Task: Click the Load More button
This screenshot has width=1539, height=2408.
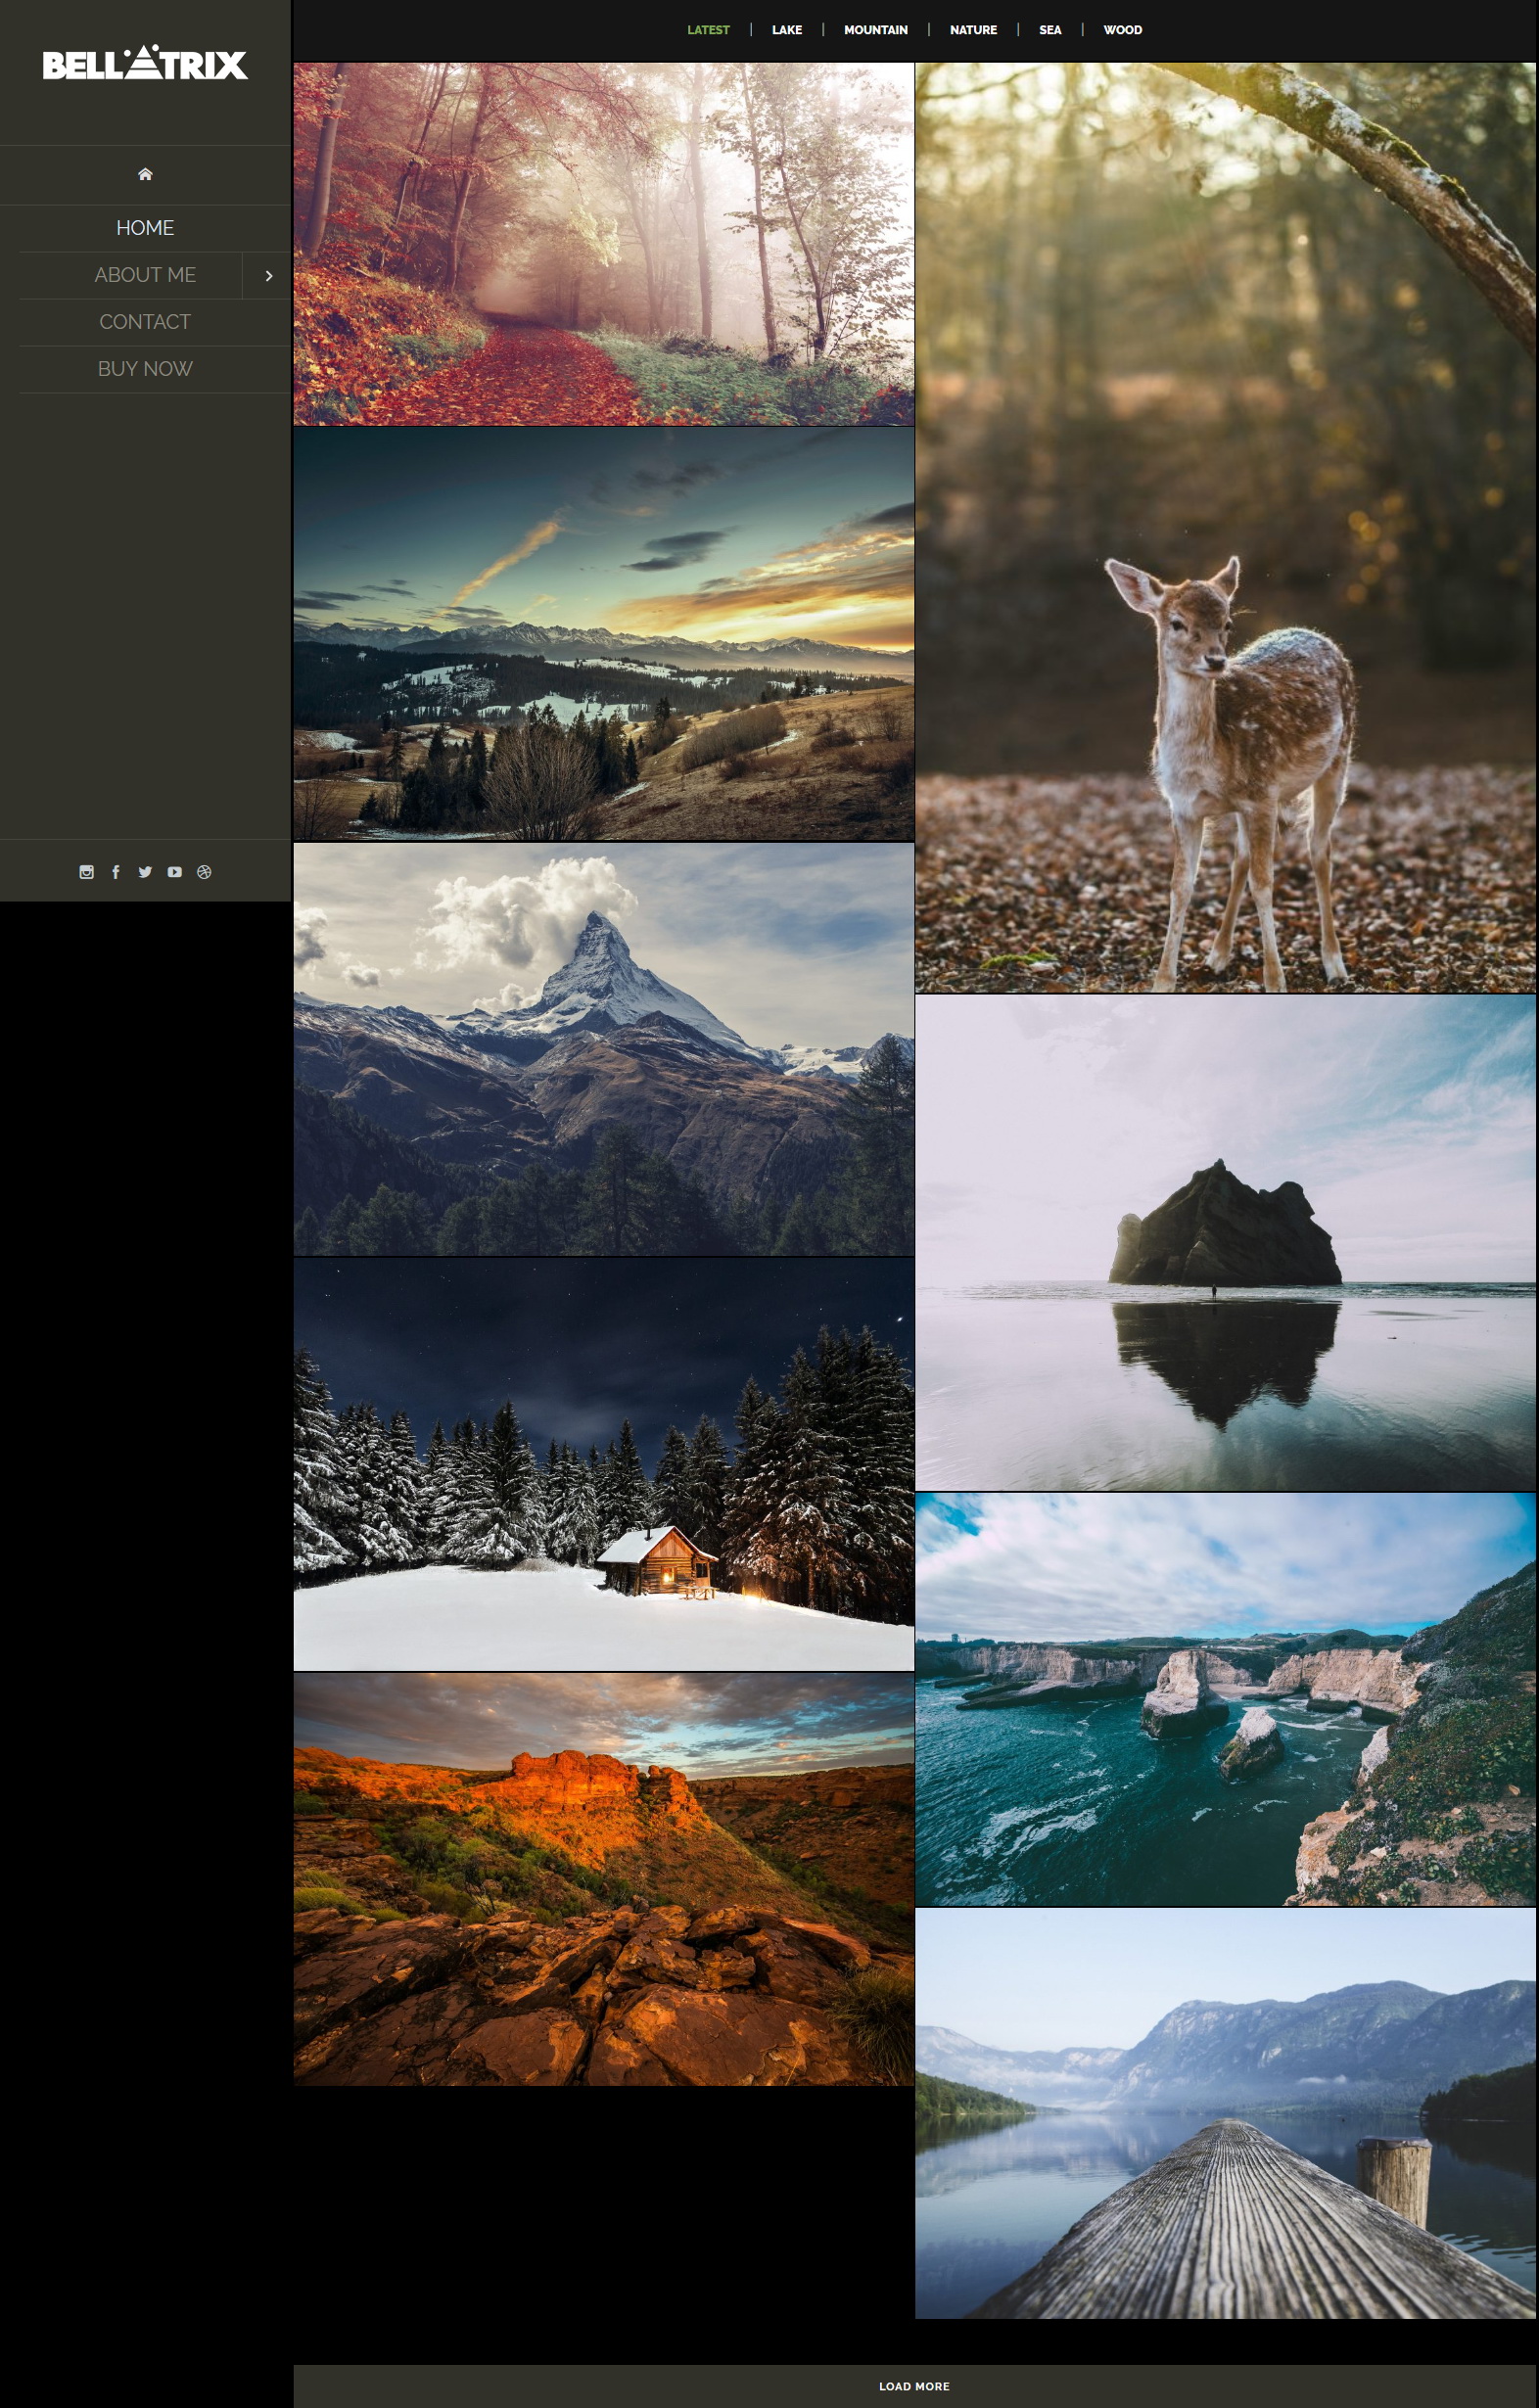Action: [x=915, y=2386]
